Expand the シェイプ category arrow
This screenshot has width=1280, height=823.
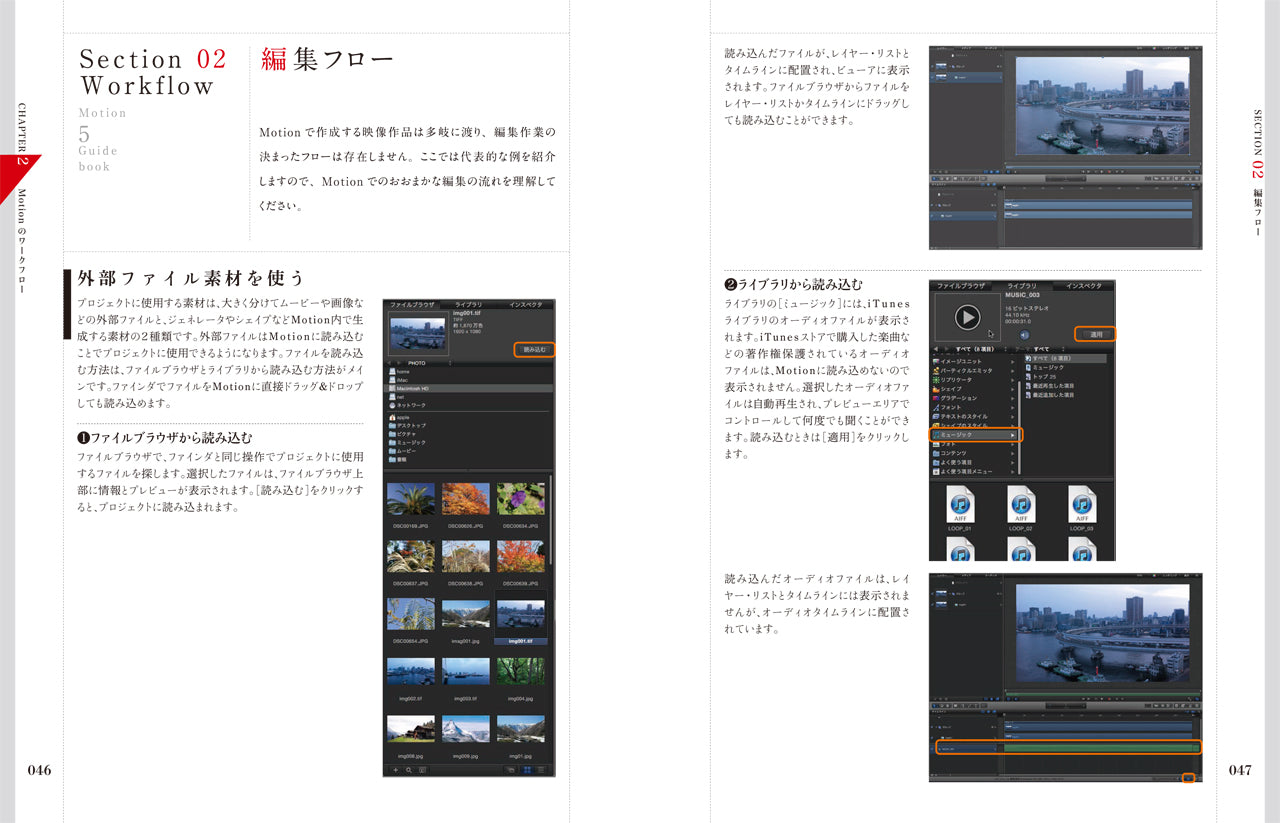(x=1012, y=390)
